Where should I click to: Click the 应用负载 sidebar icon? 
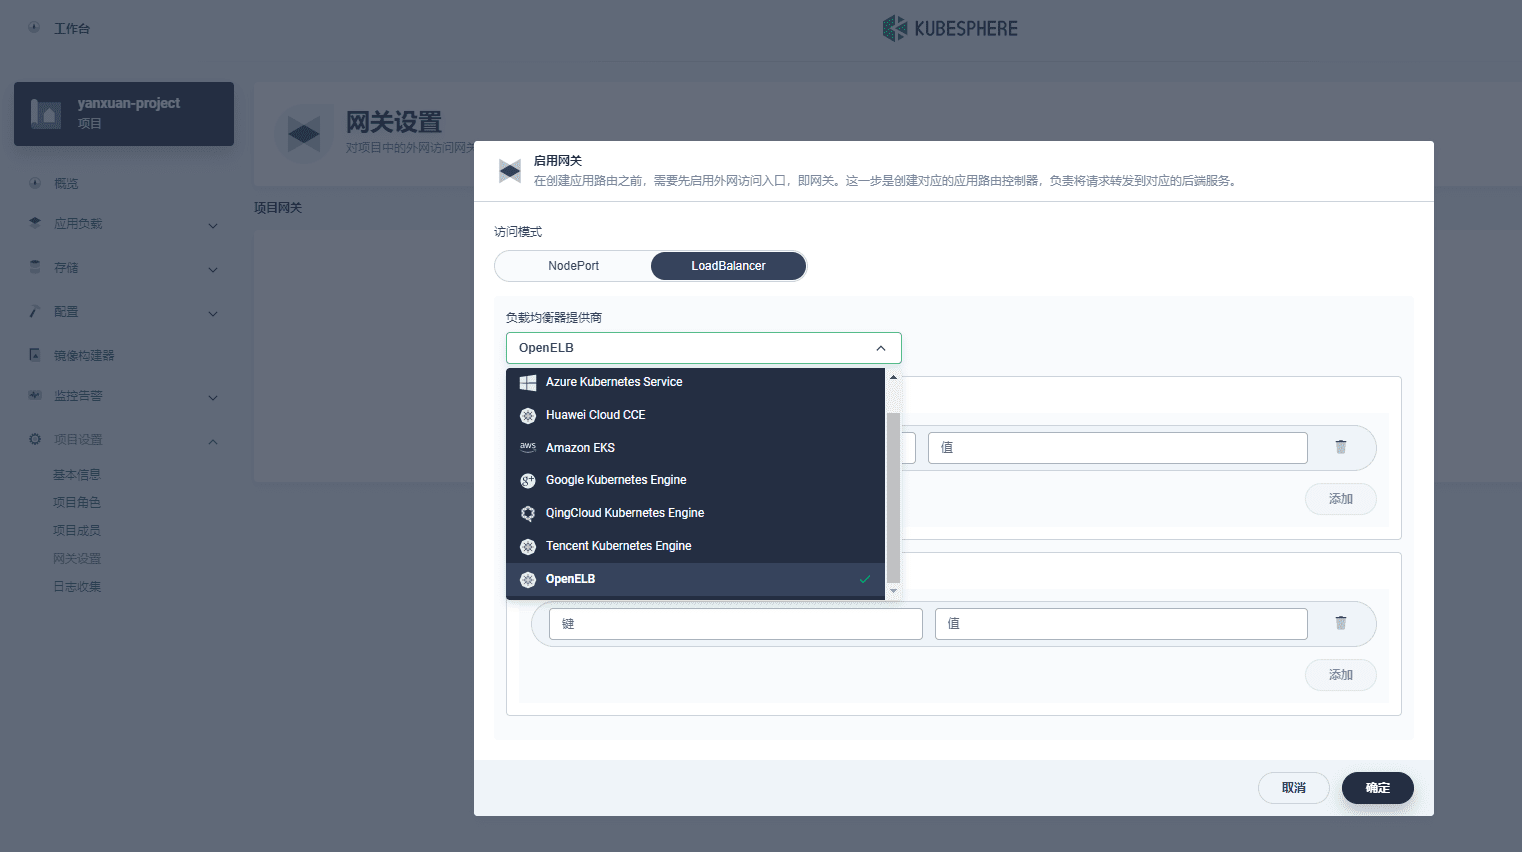(x=35, y=223)
